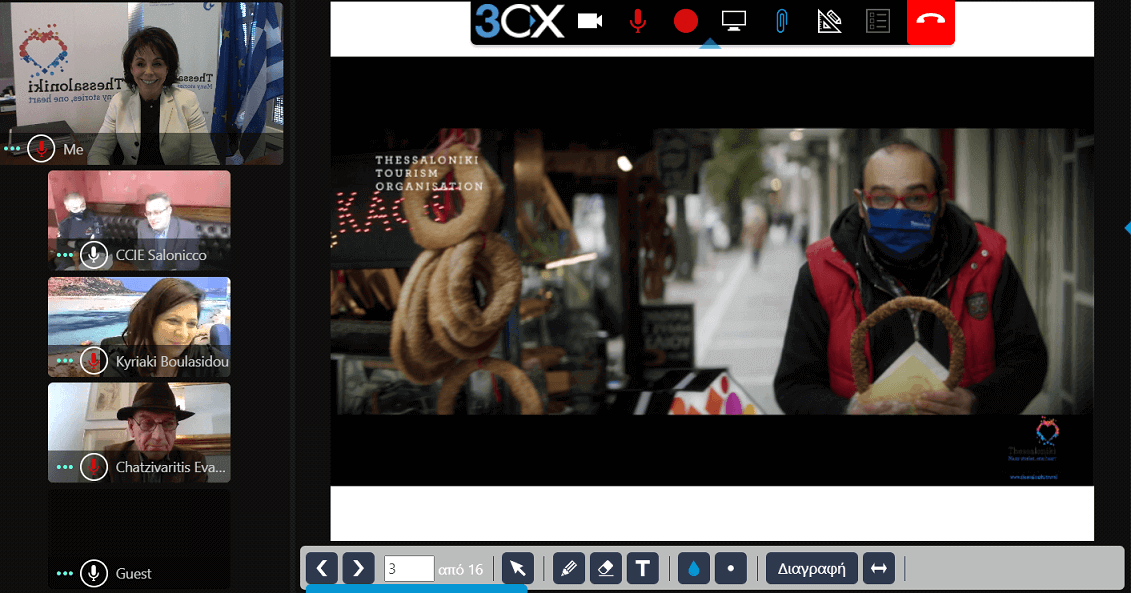
Task: Click the Διαγραφή delete button
Action: [811, 569]
